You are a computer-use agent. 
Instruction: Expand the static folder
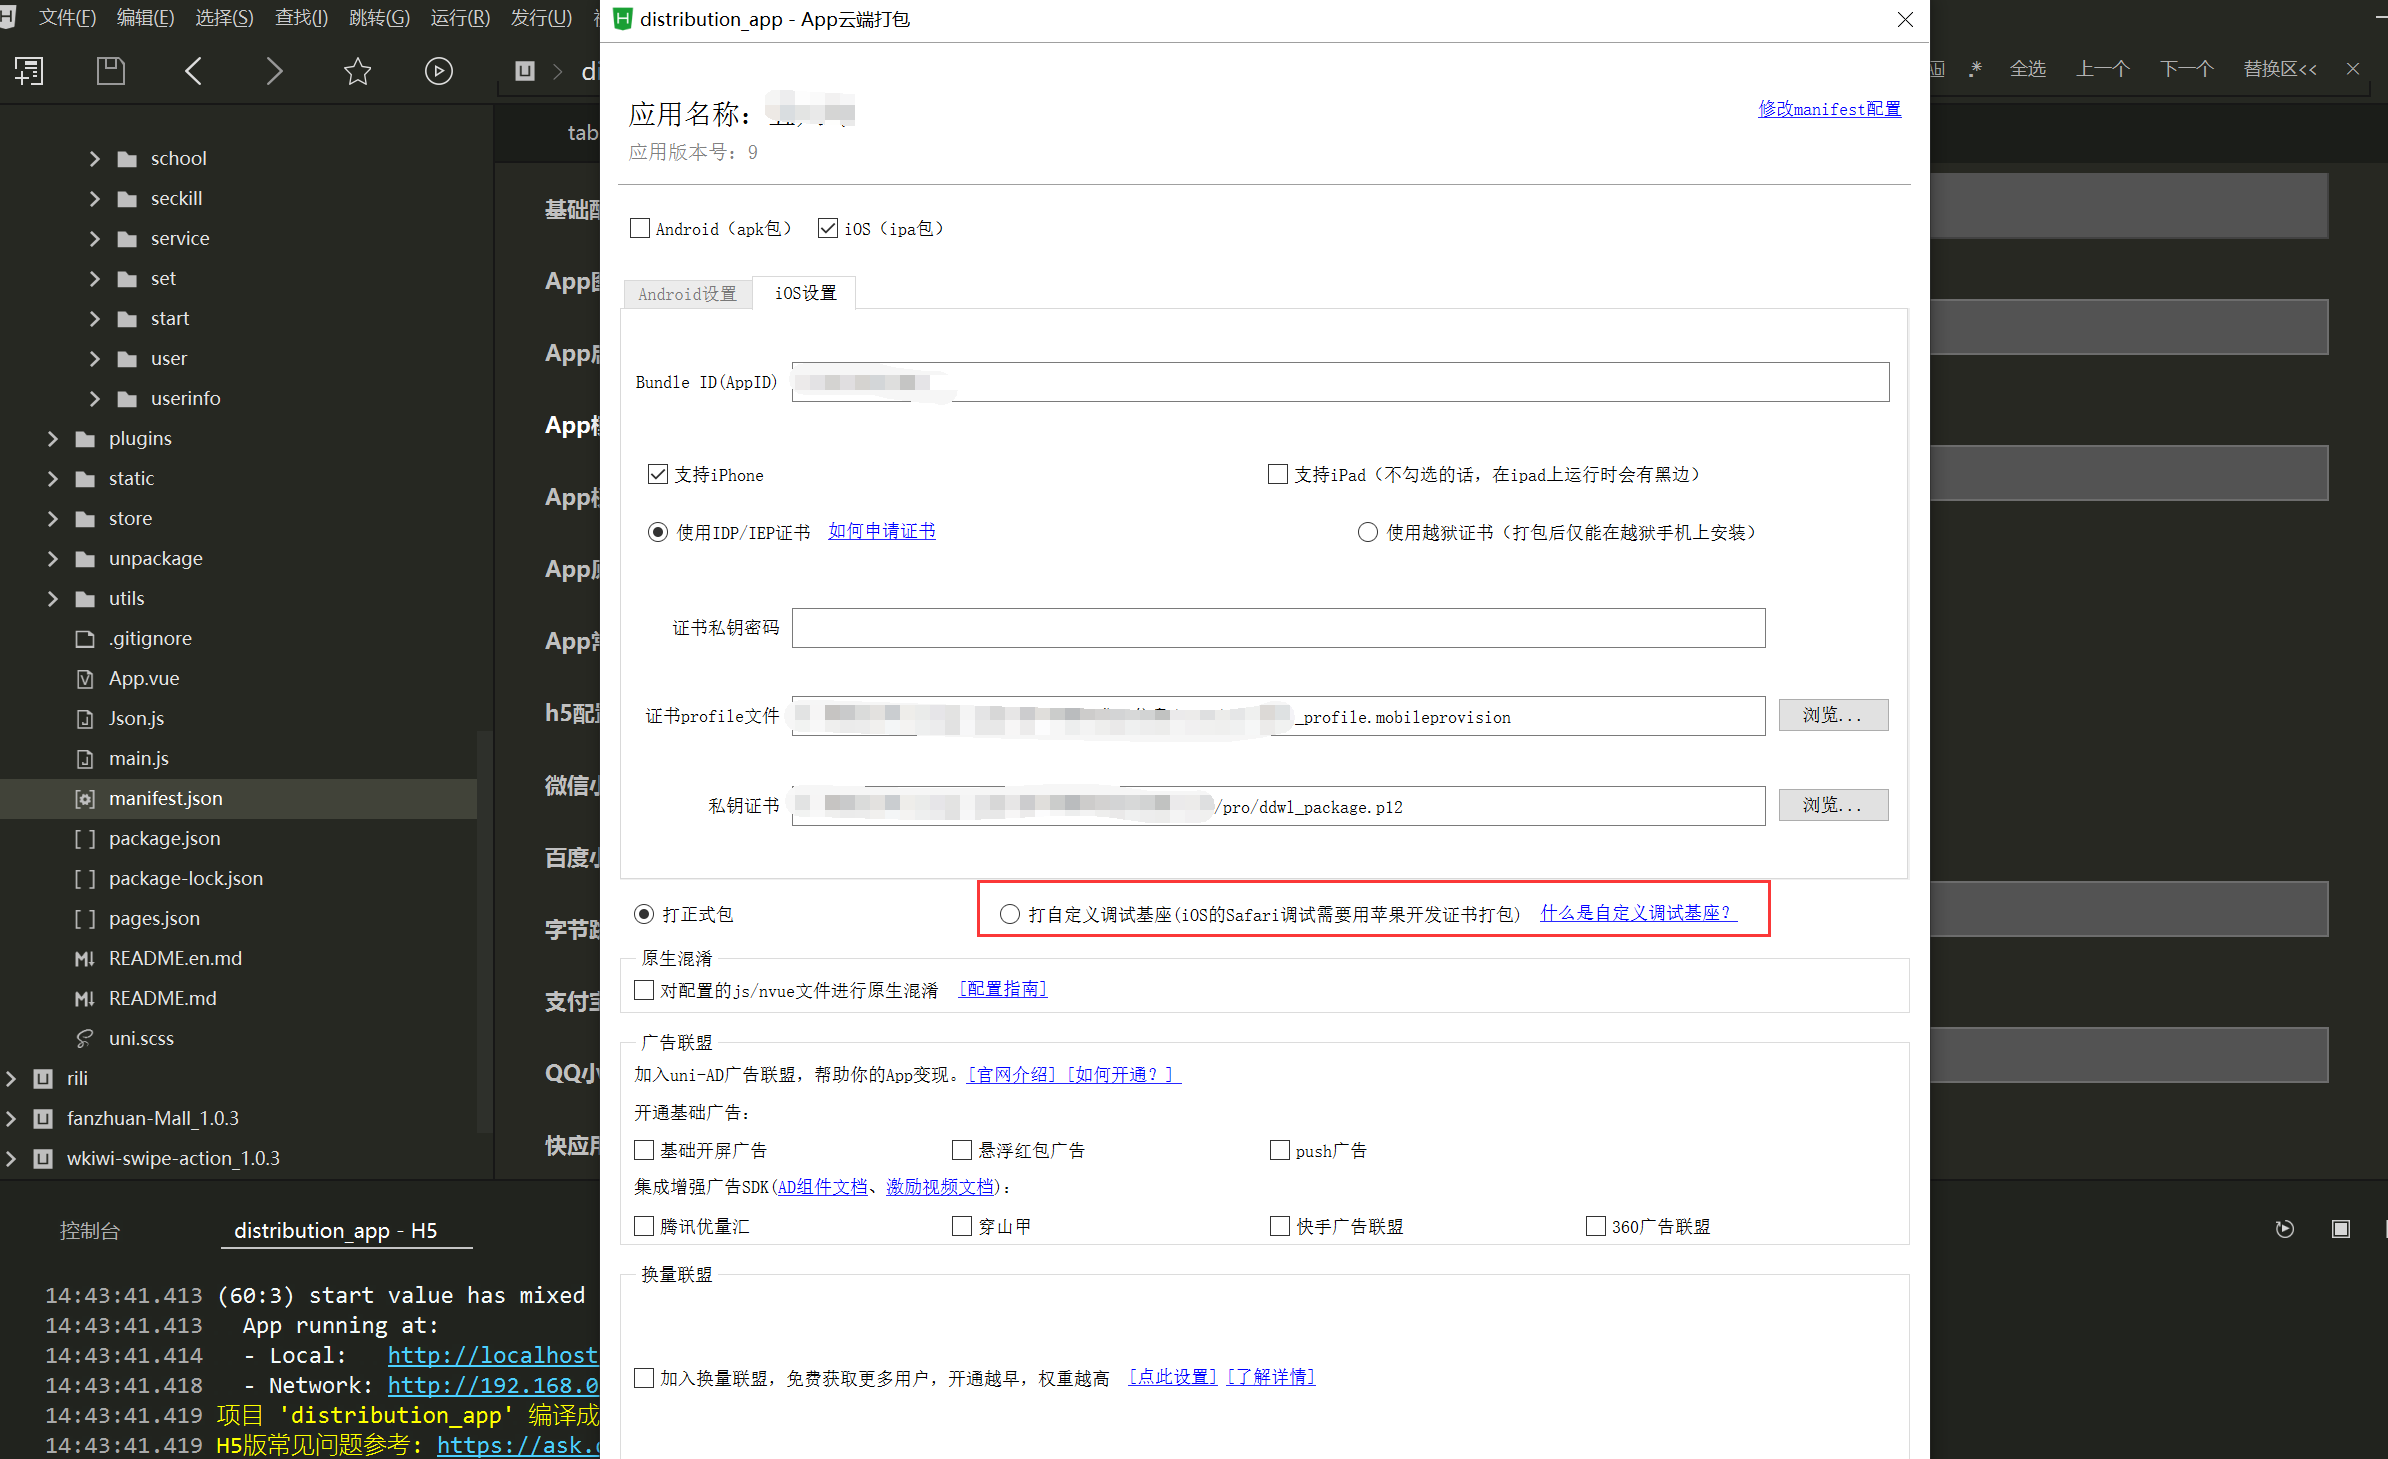pyautogui.click(x=53, y=479)
